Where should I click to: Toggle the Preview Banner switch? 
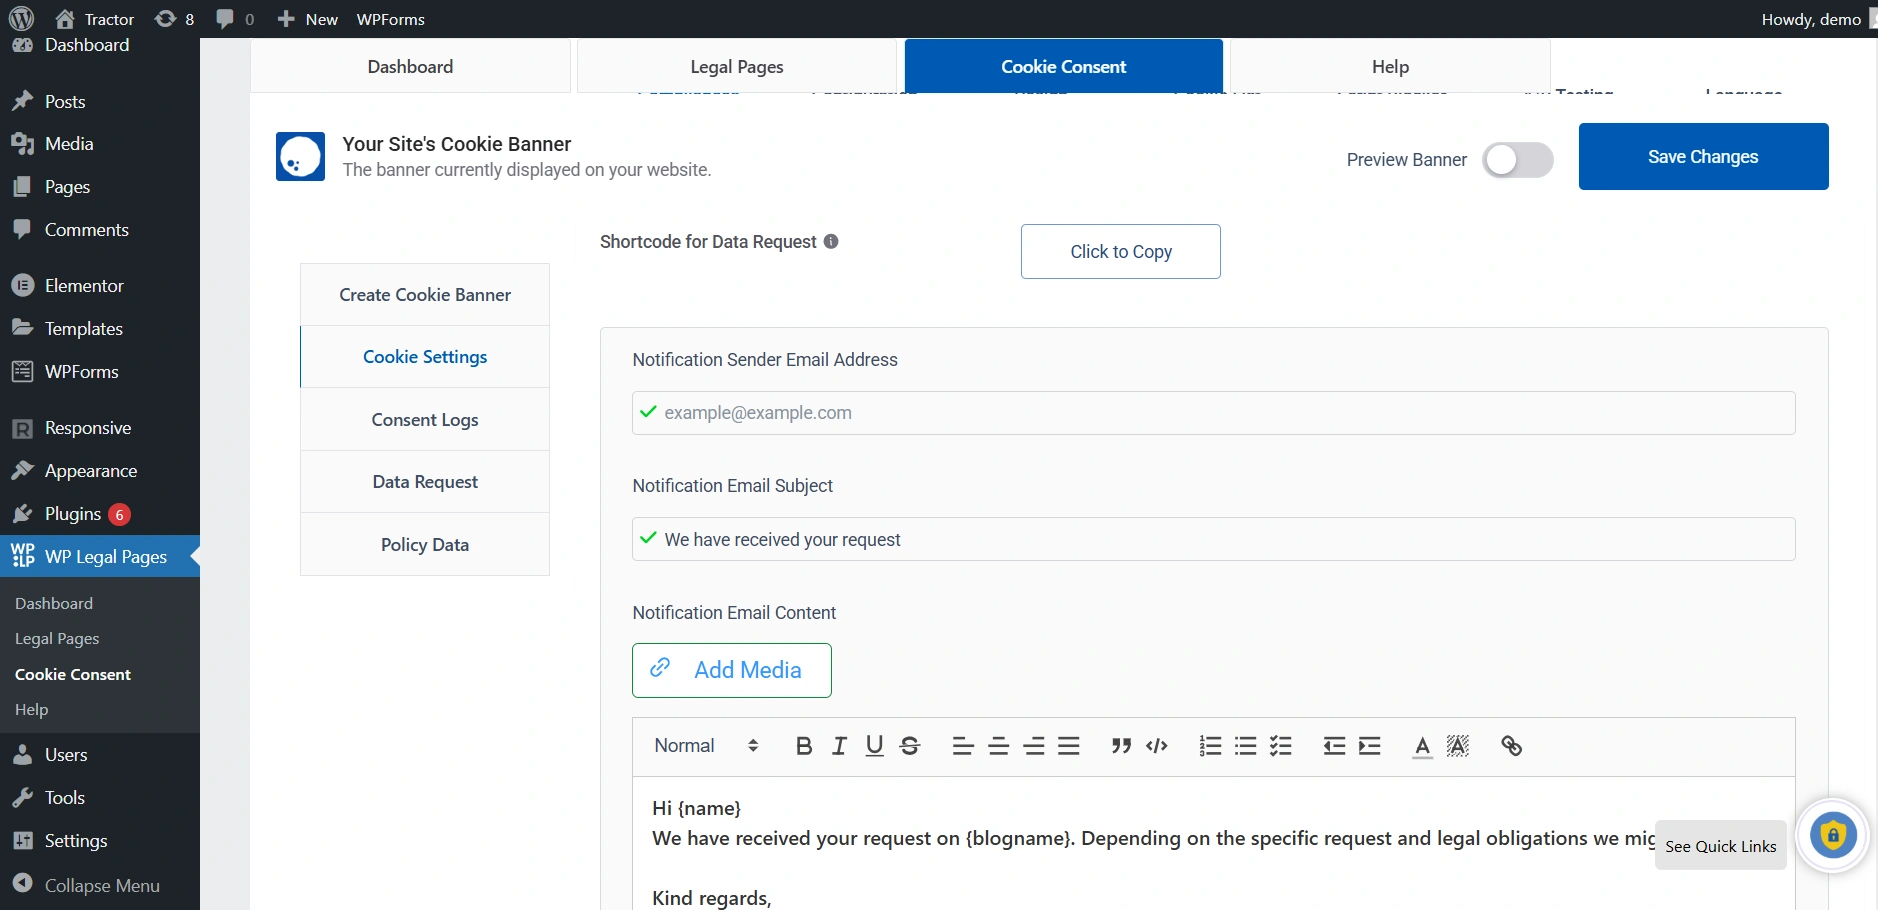tap(1518, 160)
